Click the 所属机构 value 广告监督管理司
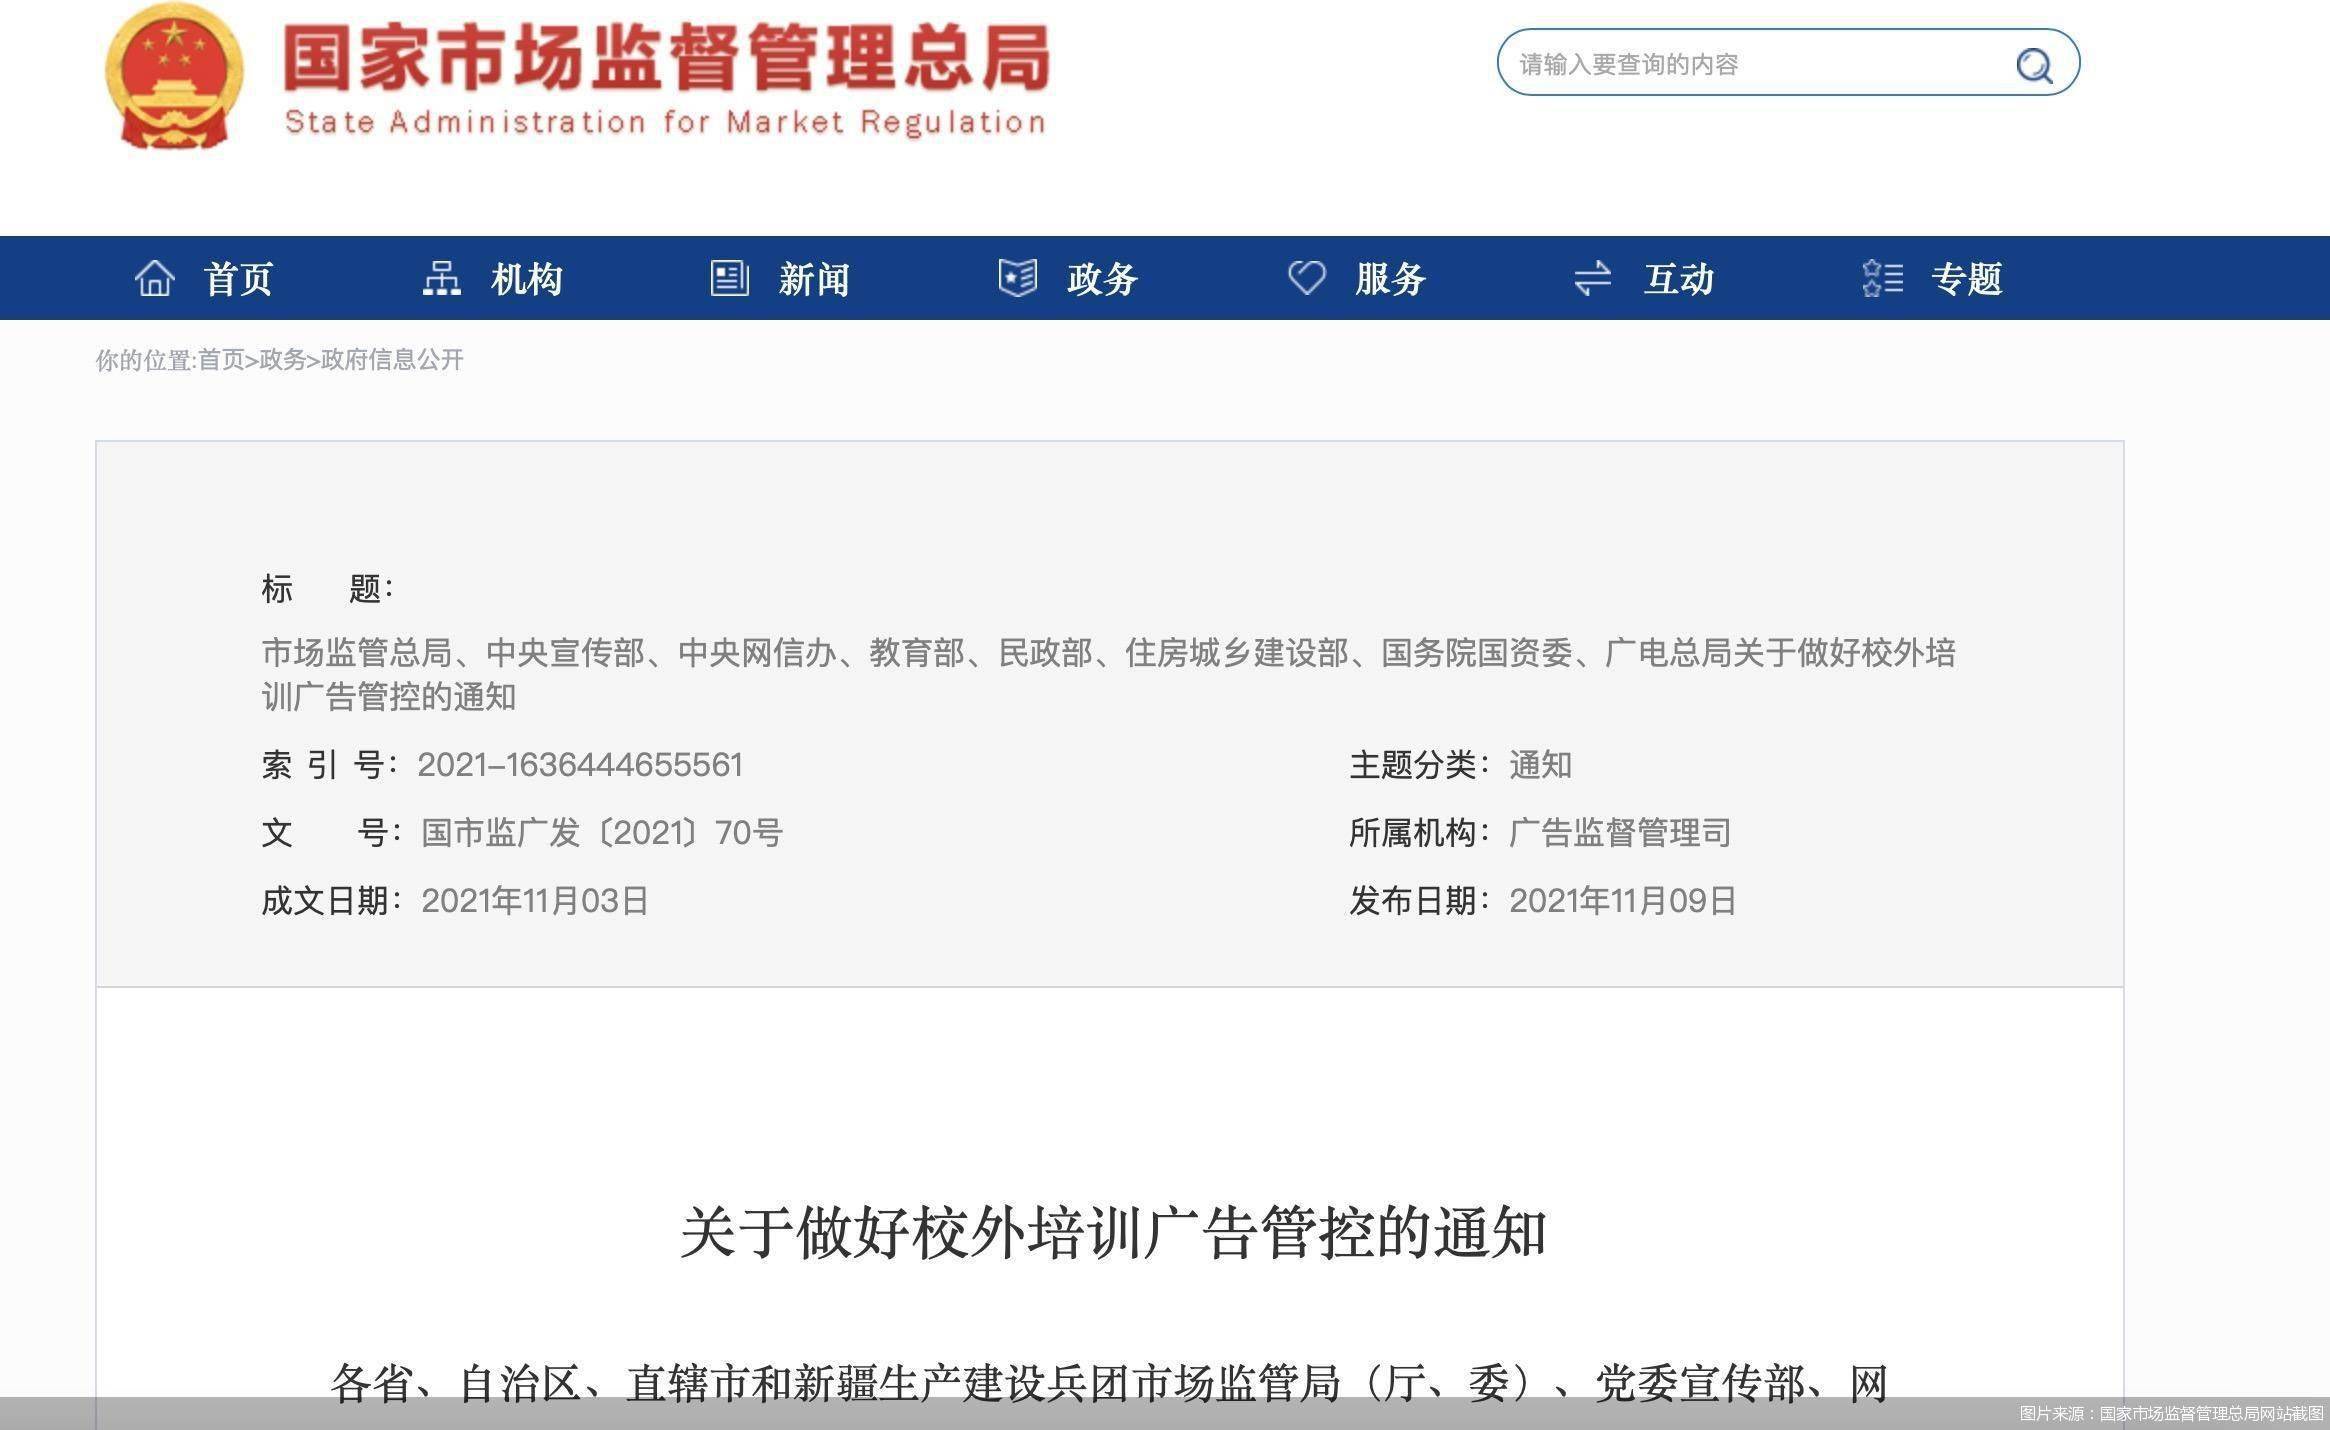This screenshot has width=2330, height=1430. pyautogui.click(x=1619, y=833)
